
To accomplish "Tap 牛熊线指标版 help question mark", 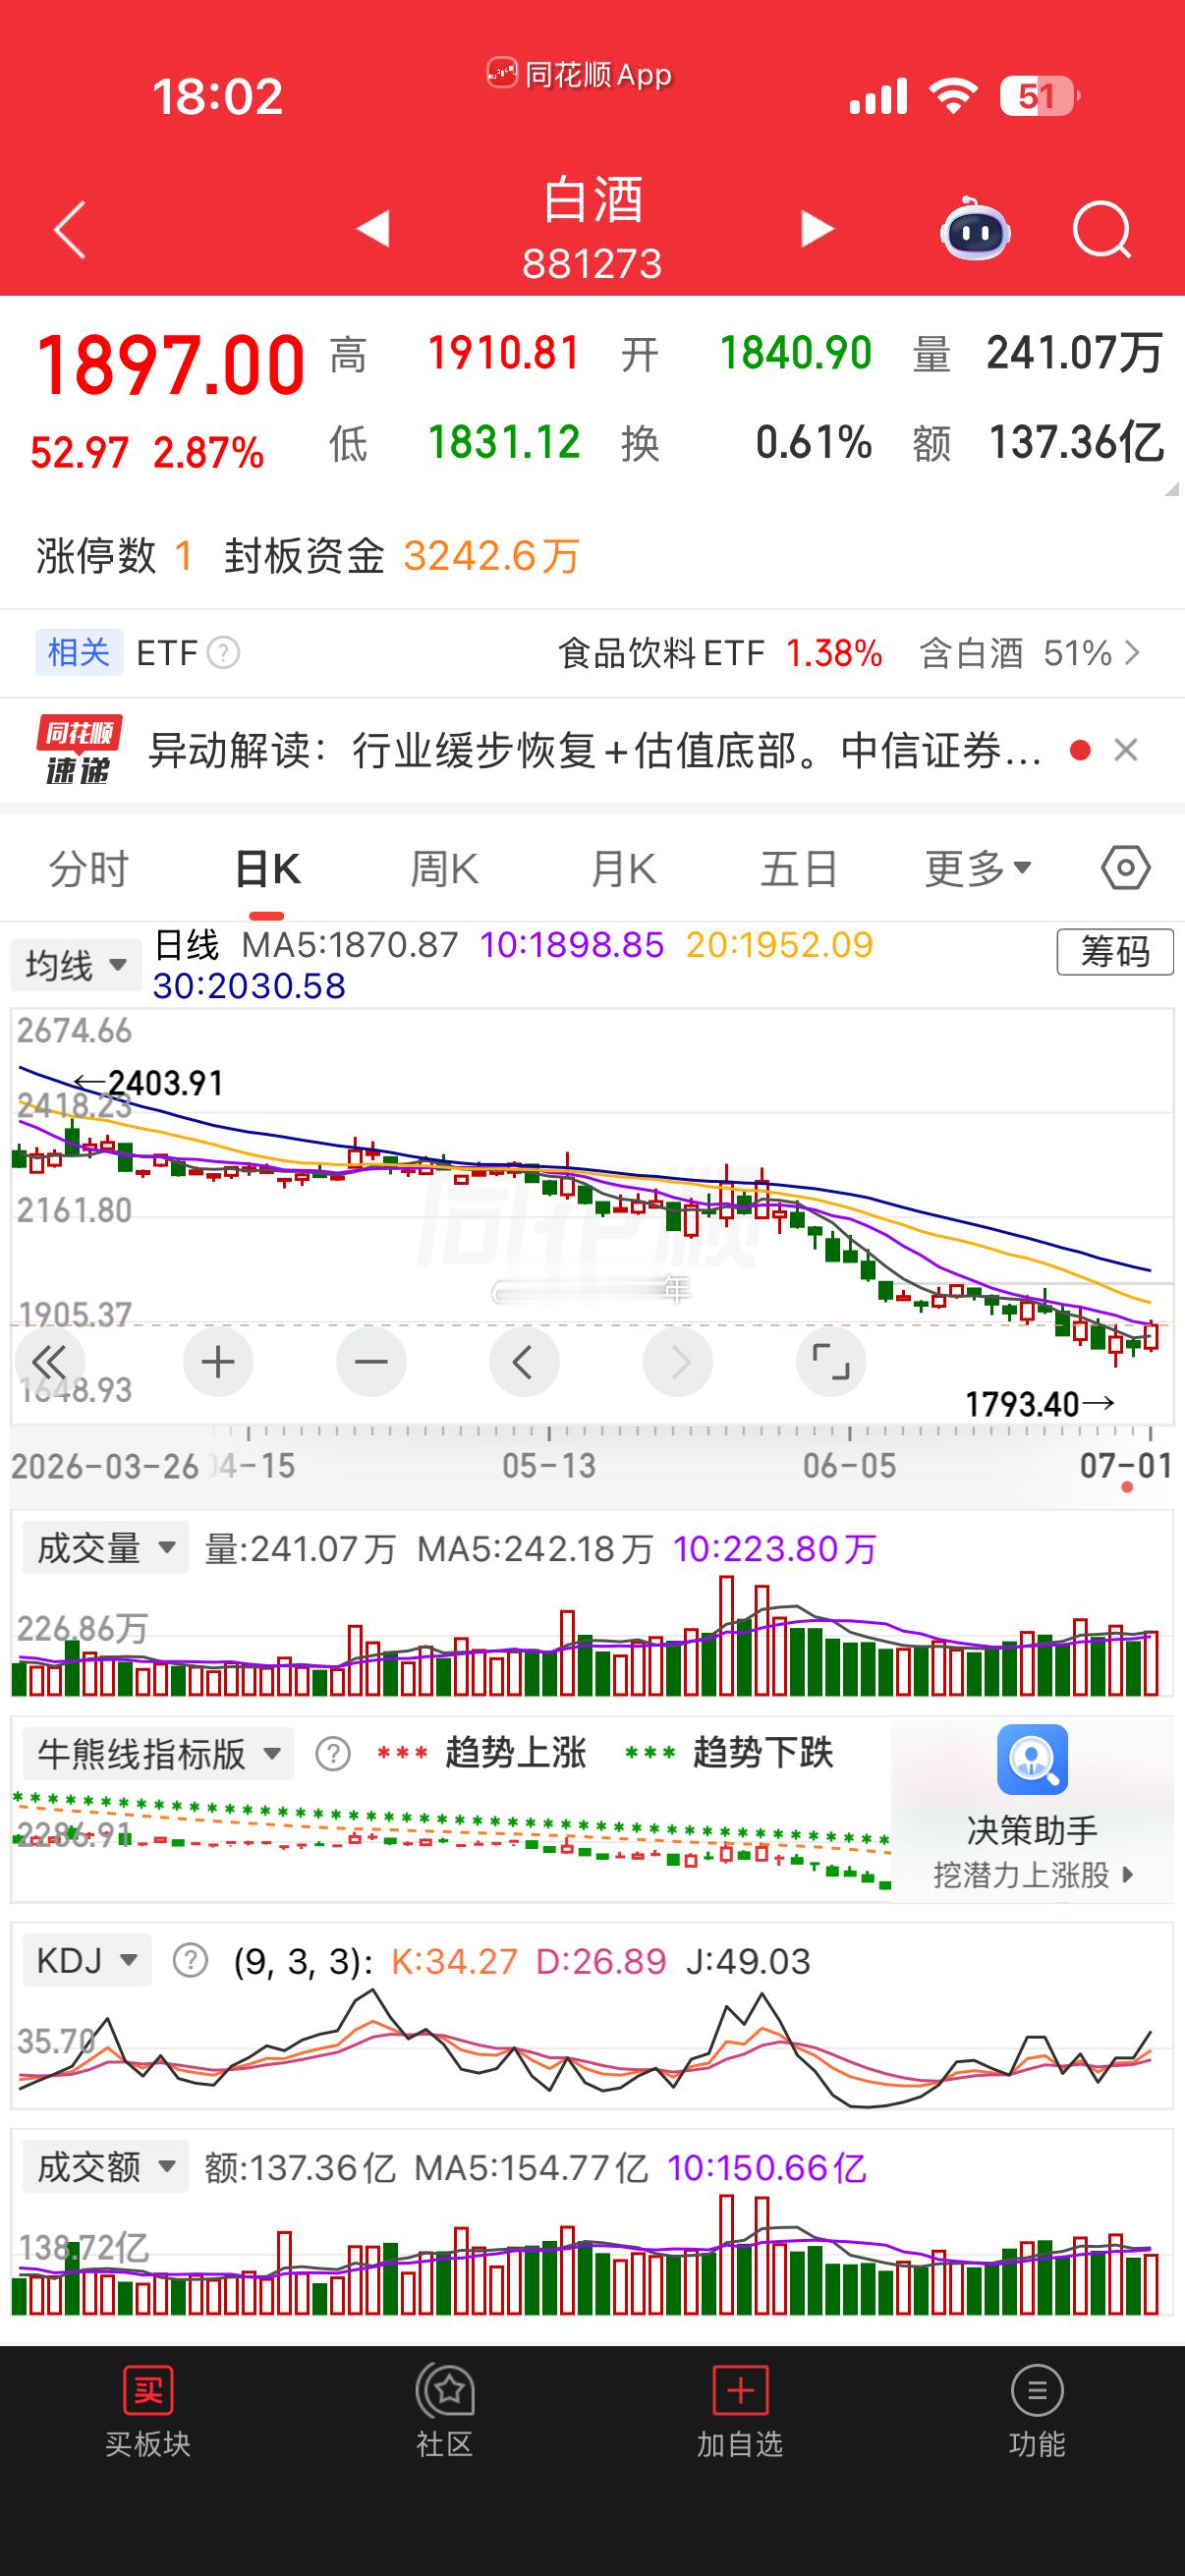I will (x=333, y=1753).
